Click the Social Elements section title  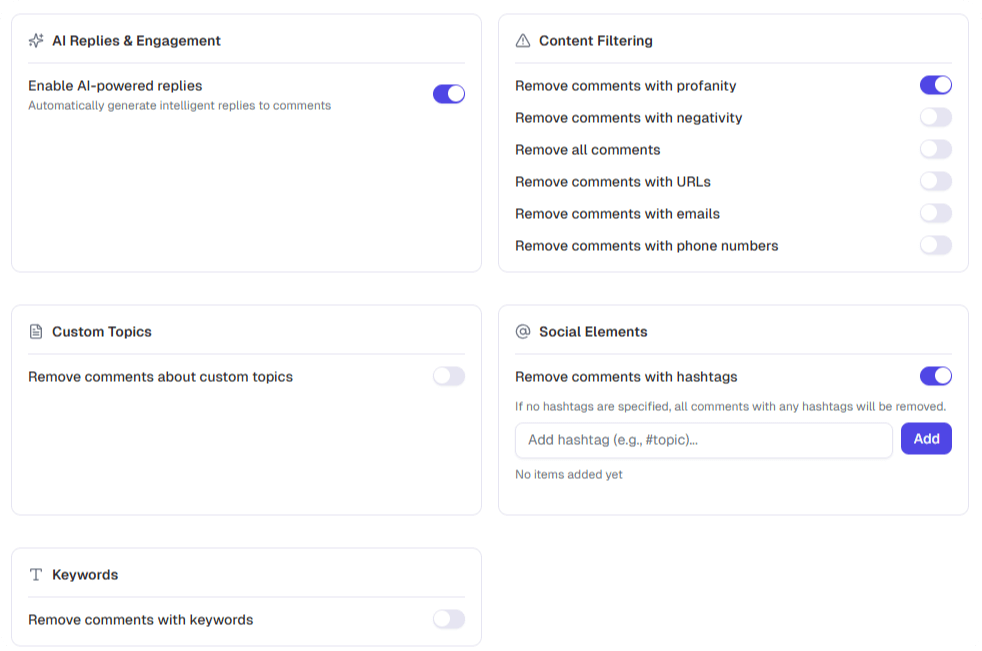tap(593, 331)
